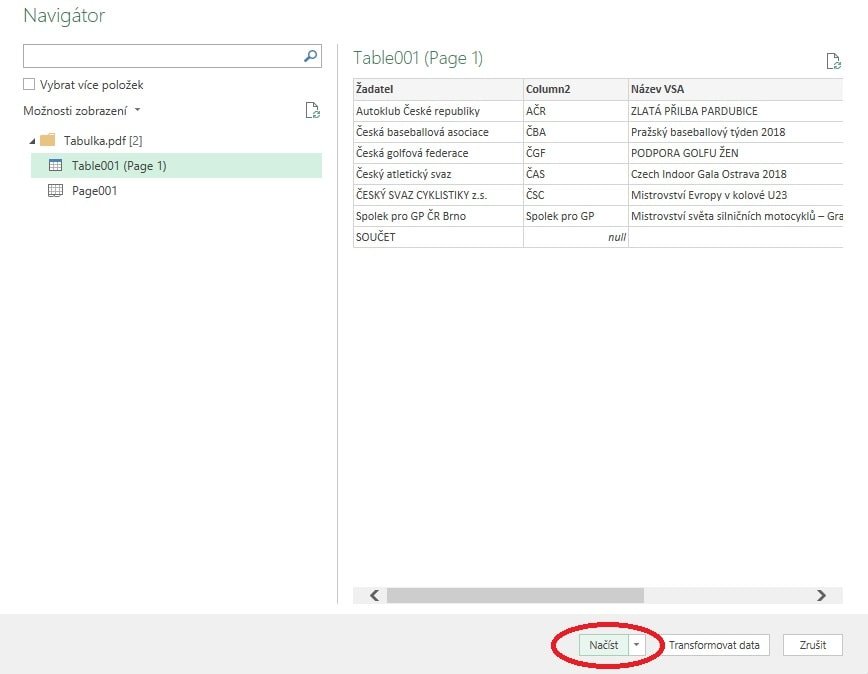Collapse the Tabulka.pdf tree node
The width and height of the screenshot is (868, 674).
(x=32, y=142)
